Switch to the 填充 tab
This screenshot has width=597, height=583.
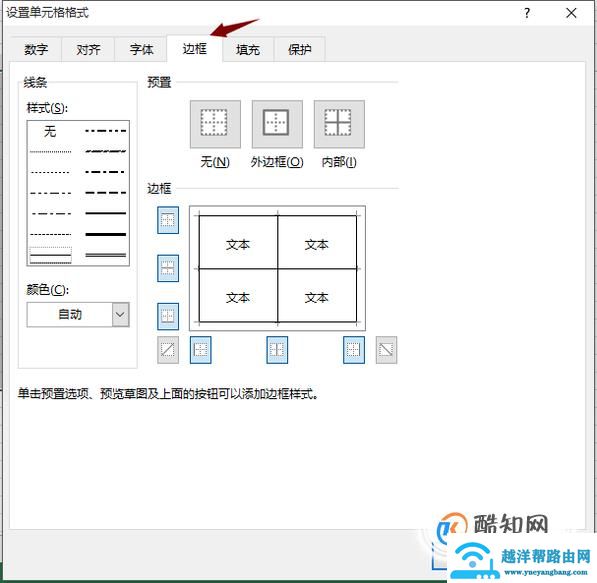(x=247, y=50)
